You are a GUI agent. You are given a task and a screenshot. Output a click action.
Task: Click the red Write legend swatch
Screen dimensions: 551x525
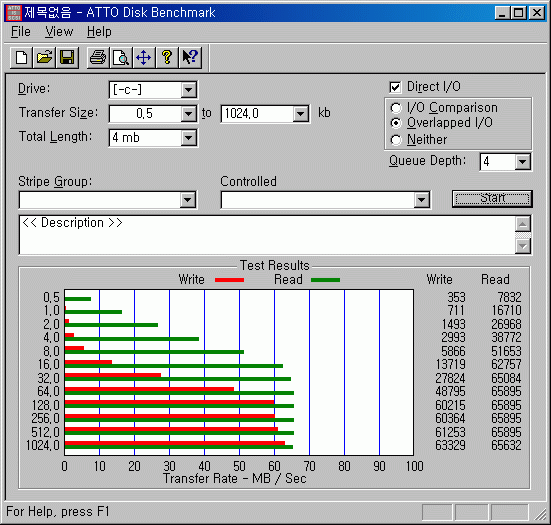click(x=229, y=280)
